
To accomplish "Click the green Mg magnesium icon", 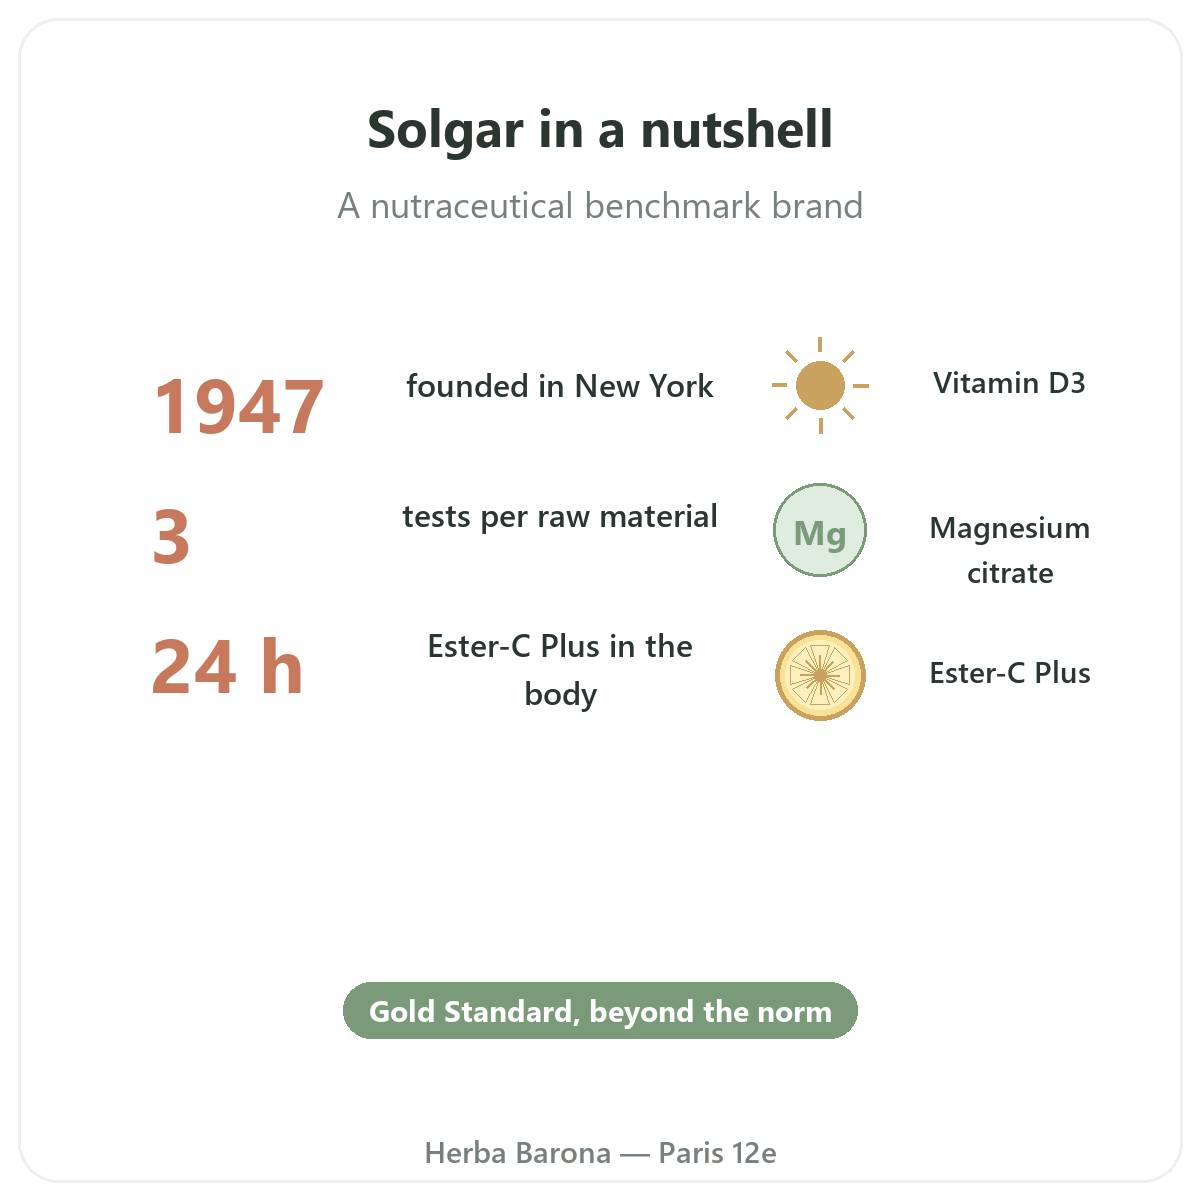I will [x=820, y=530].
